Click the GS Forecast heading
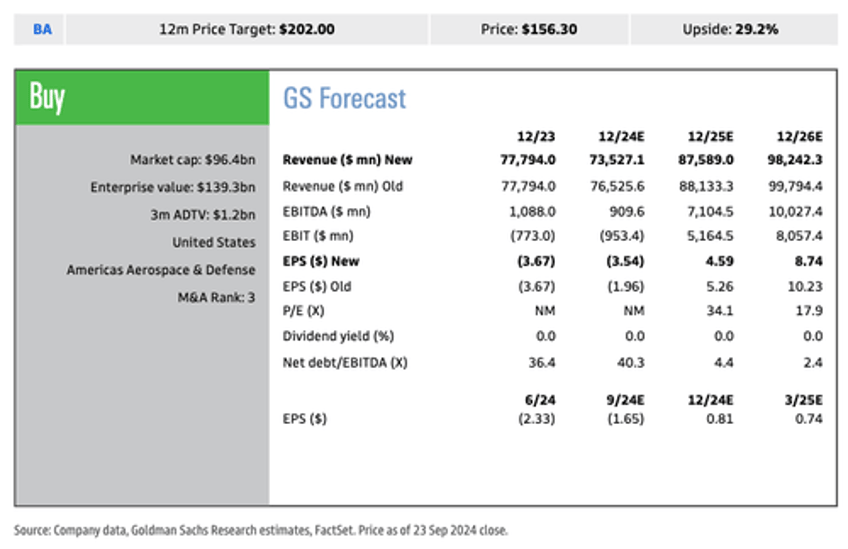Viewport: 848px width, 549px height. (x=344, y=98)
